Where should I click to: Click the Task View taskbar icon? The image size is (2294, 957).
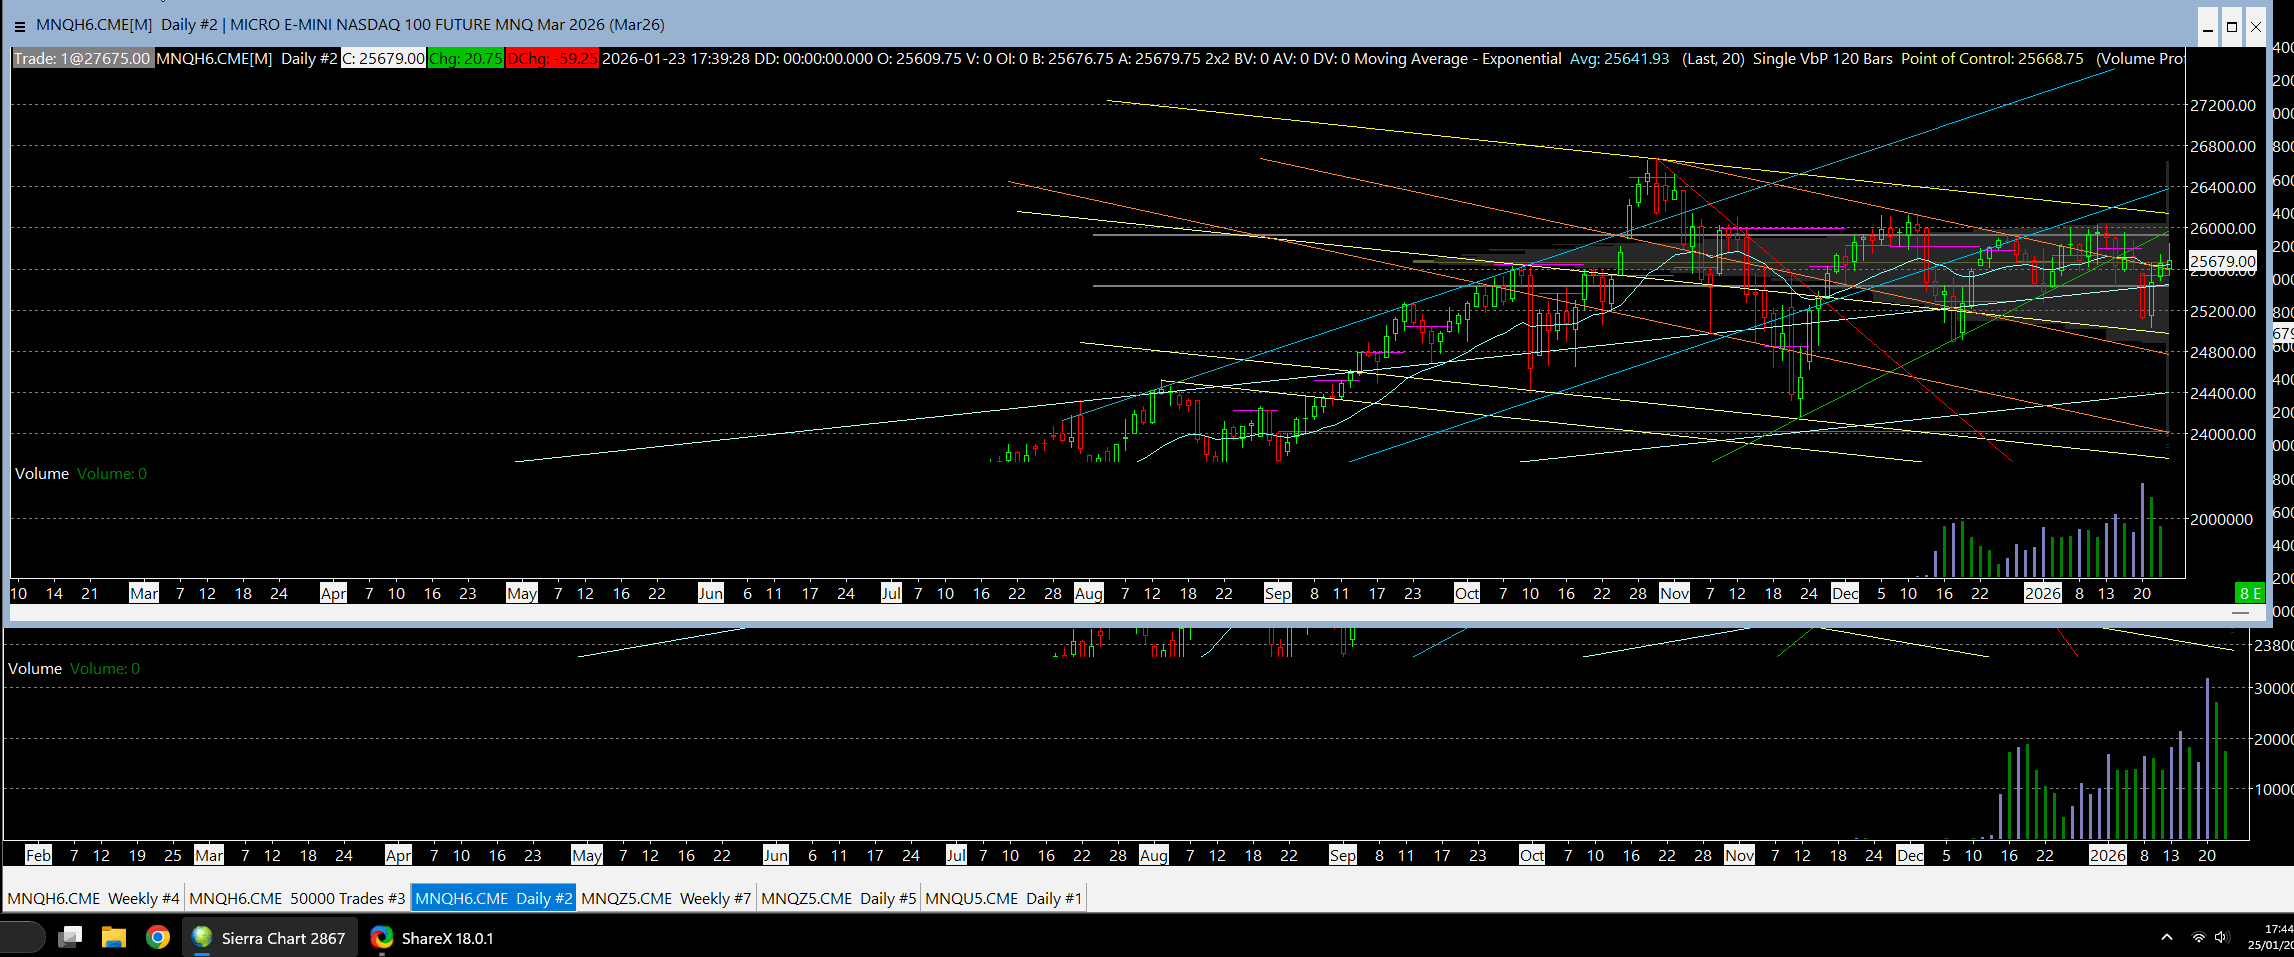click(x=70, y=937)
